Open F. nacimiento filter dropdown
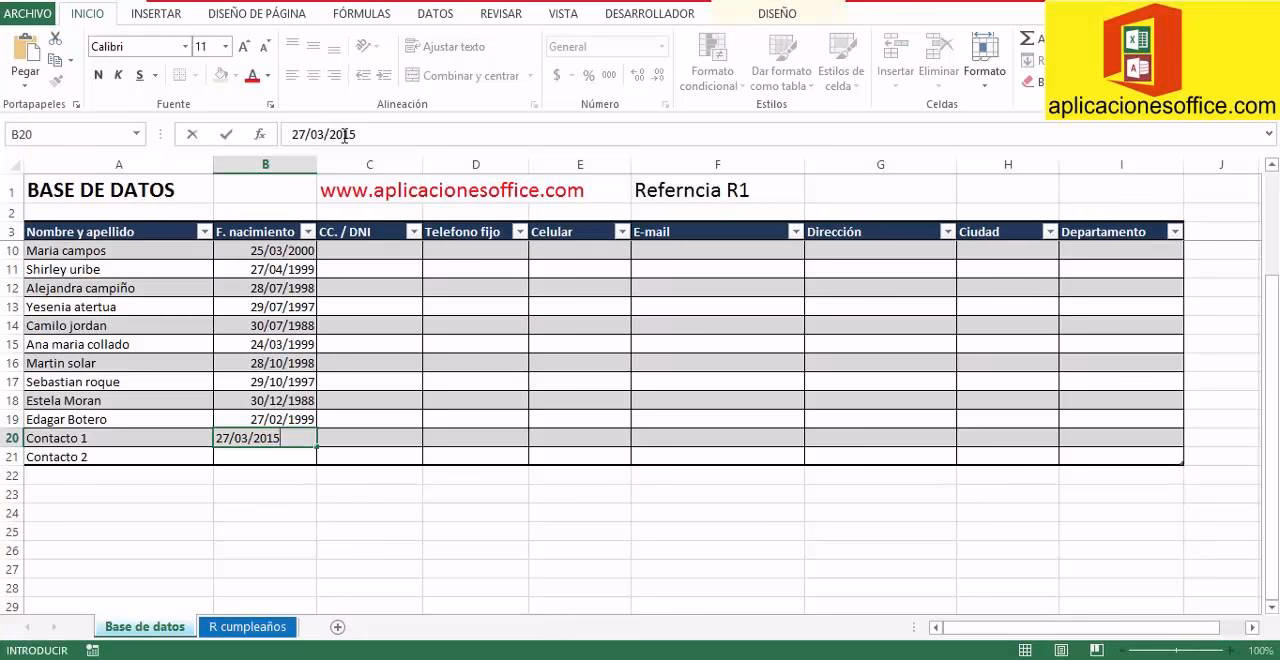This screenshot has height=660, width=1280. coord(308,231)
